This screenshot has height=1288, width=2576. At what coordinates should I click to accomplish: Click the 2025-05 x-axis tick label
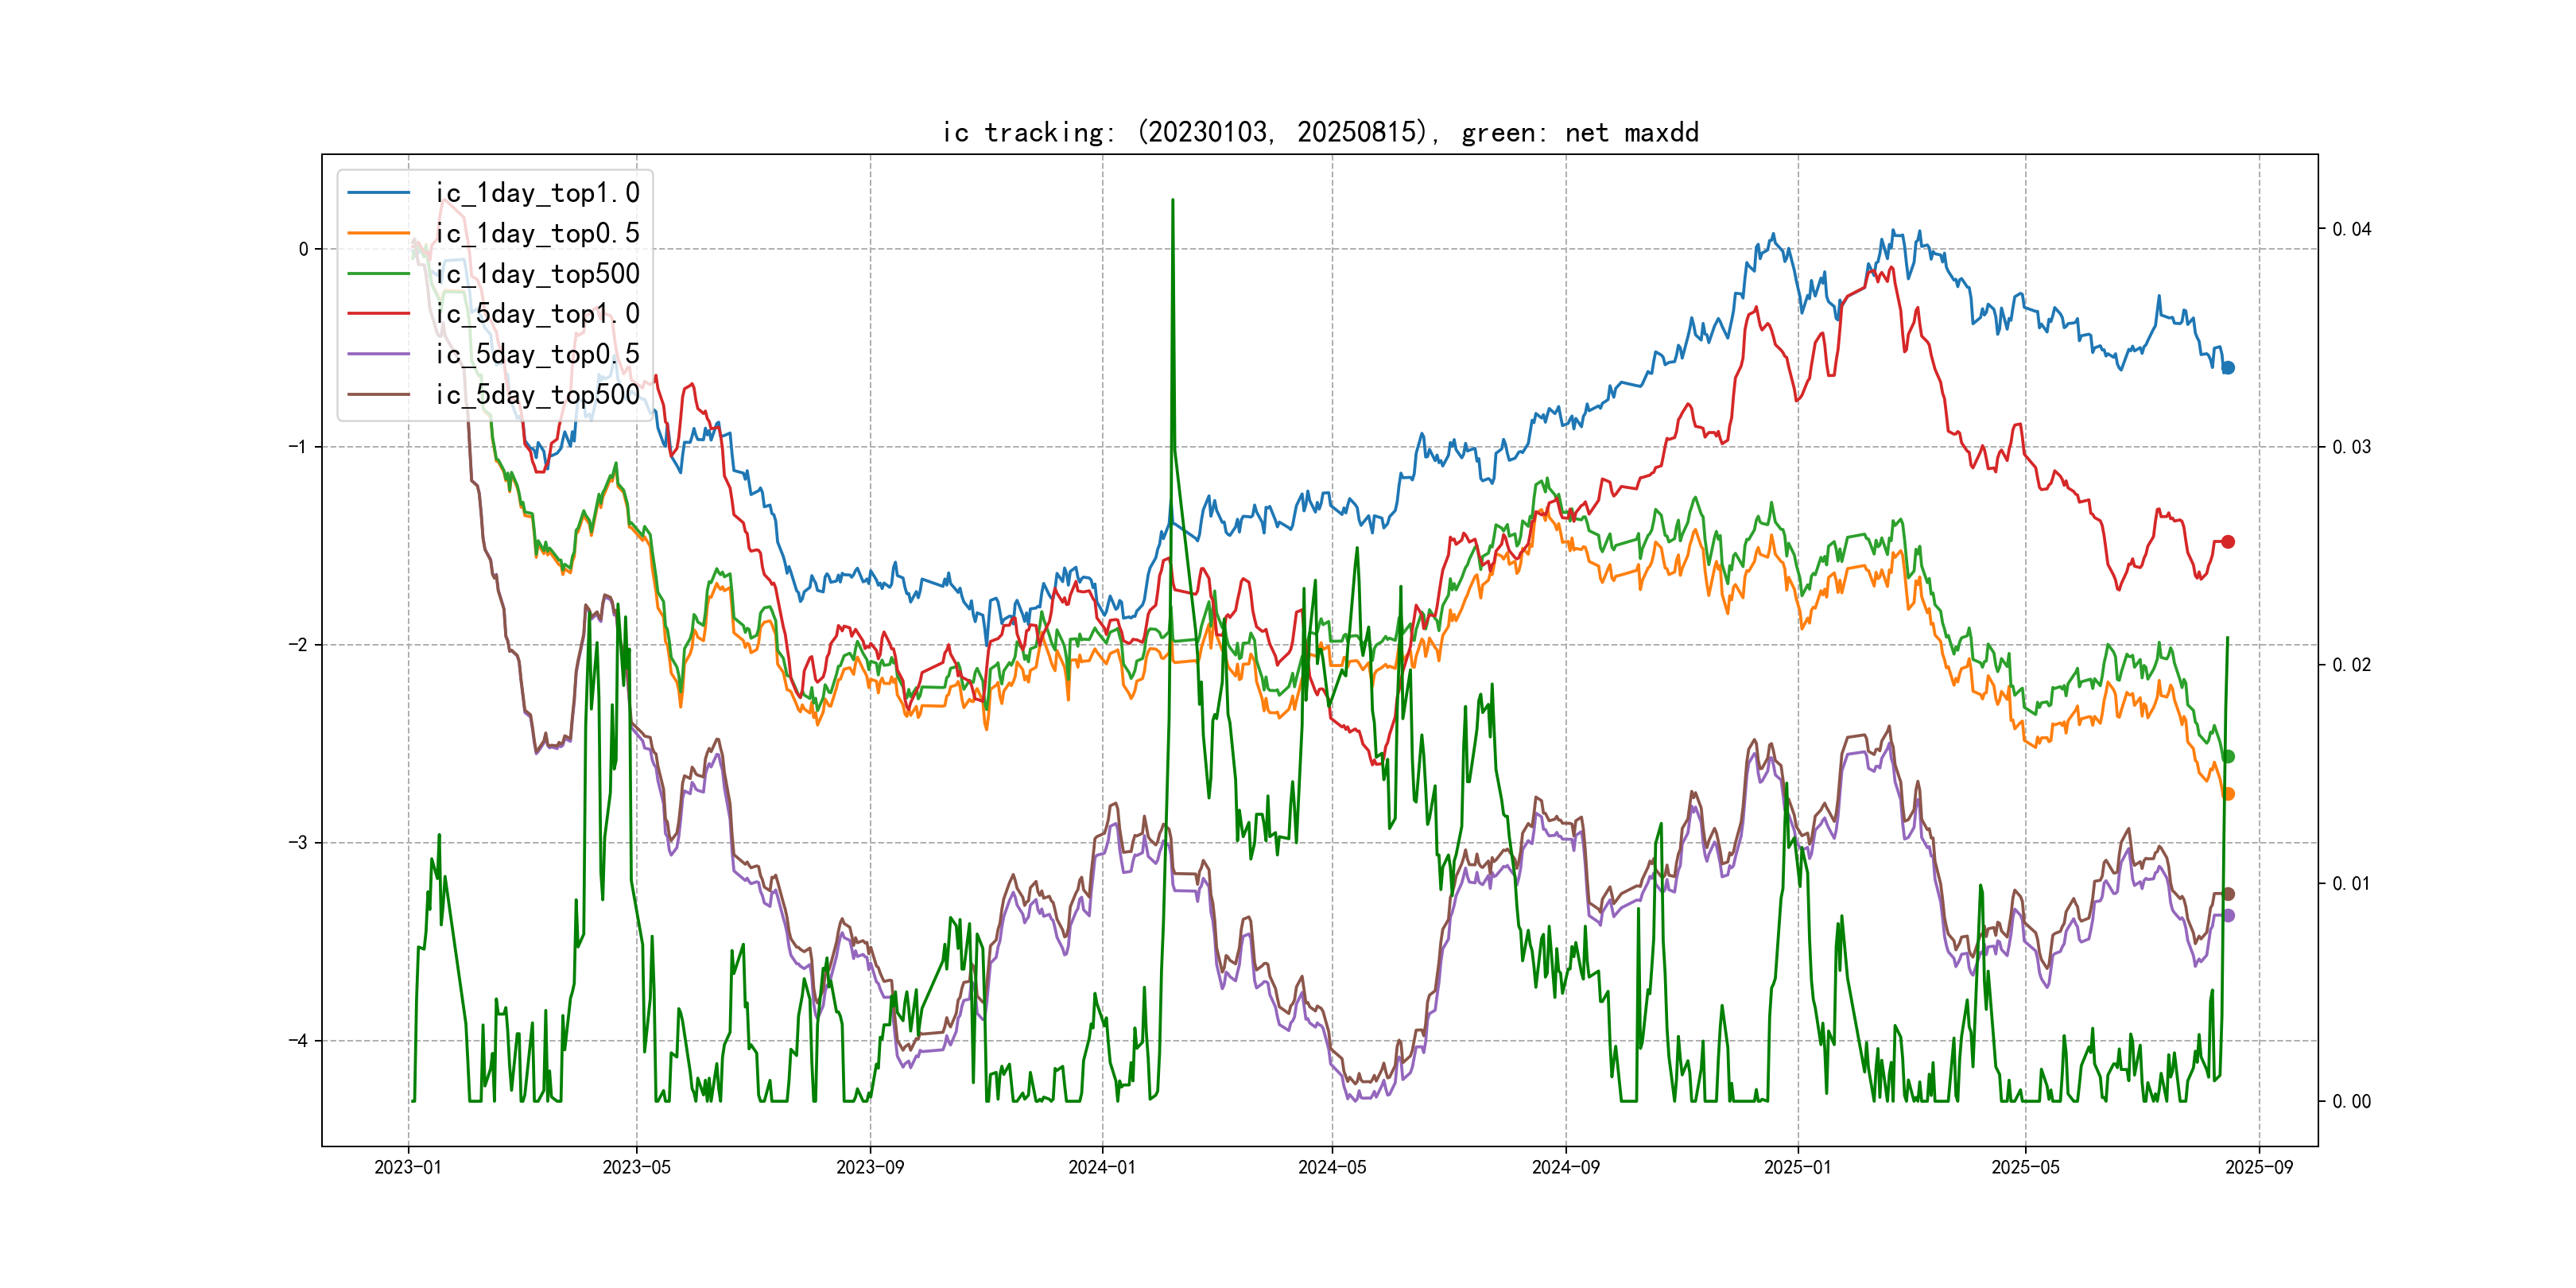click(x=2025, y=1167)
